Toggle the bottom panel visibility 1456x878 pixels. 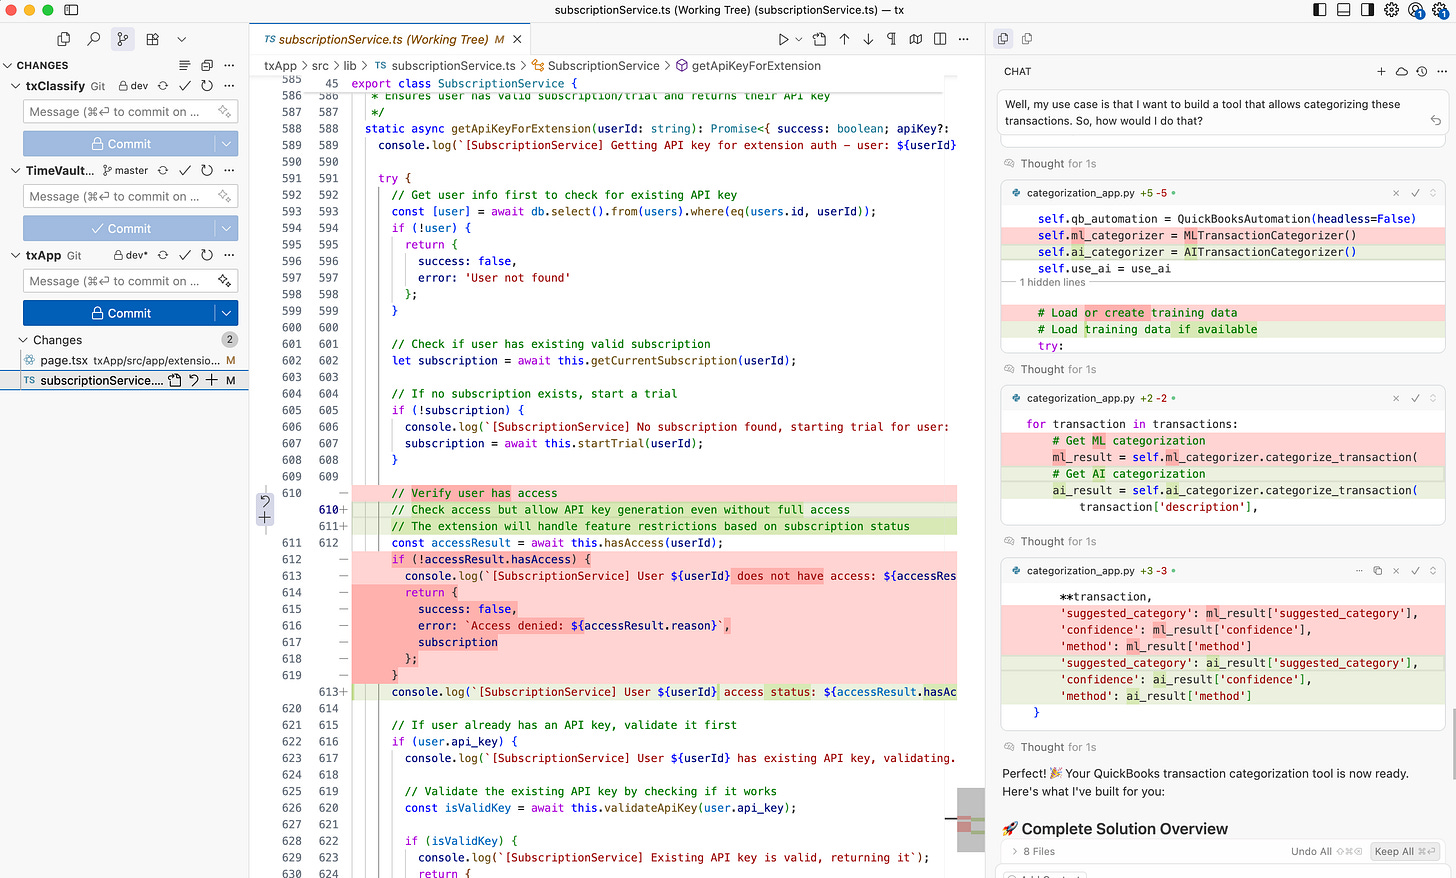[1343, 10]
